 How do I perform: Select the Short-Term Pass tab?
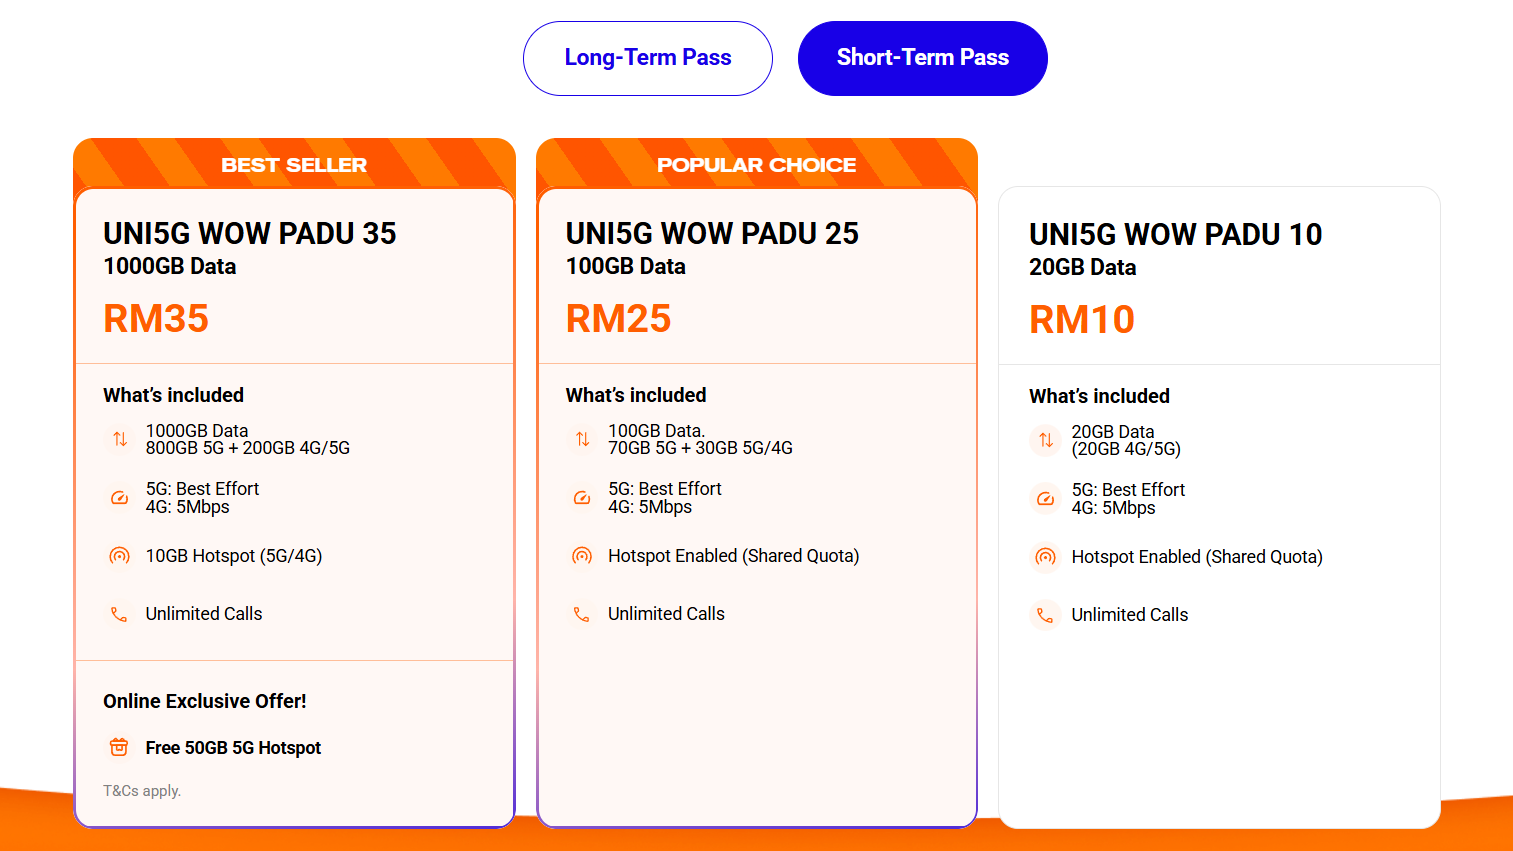[x=922, y=58]
